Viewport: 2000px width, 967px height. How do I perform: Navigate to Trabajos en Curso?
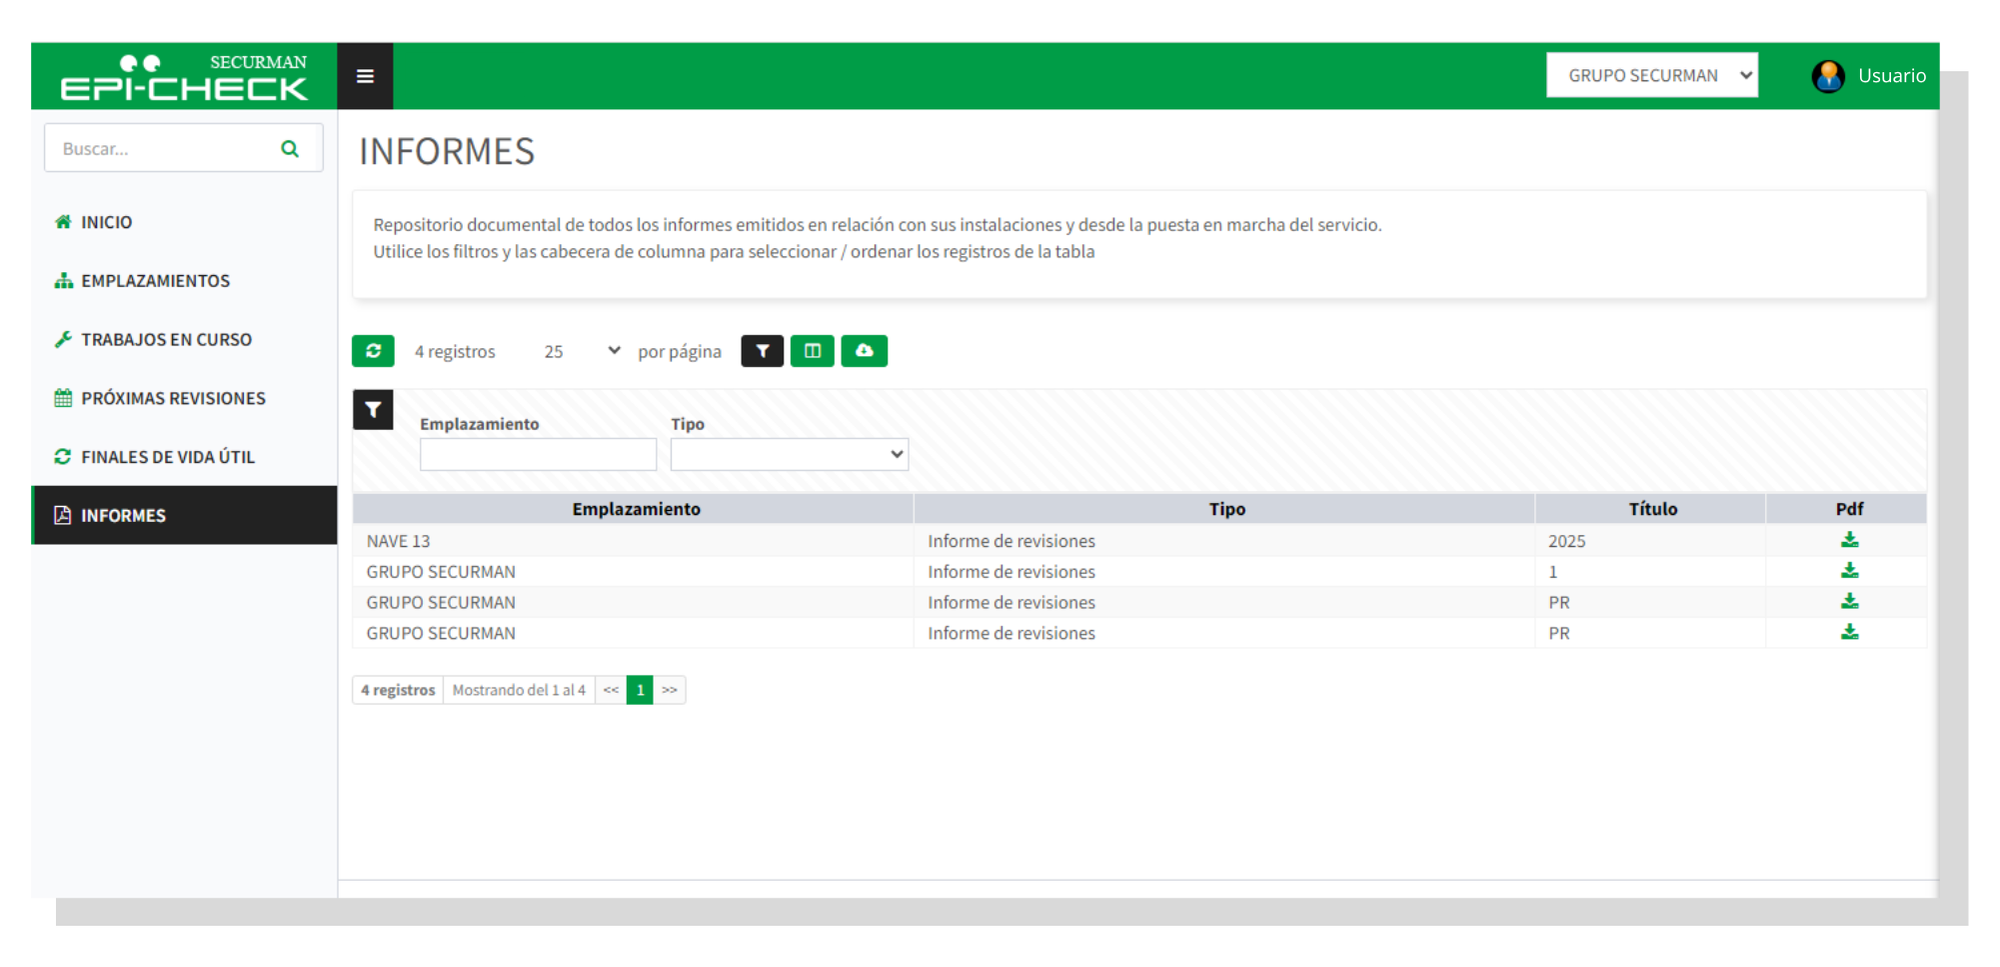(166, 340)
